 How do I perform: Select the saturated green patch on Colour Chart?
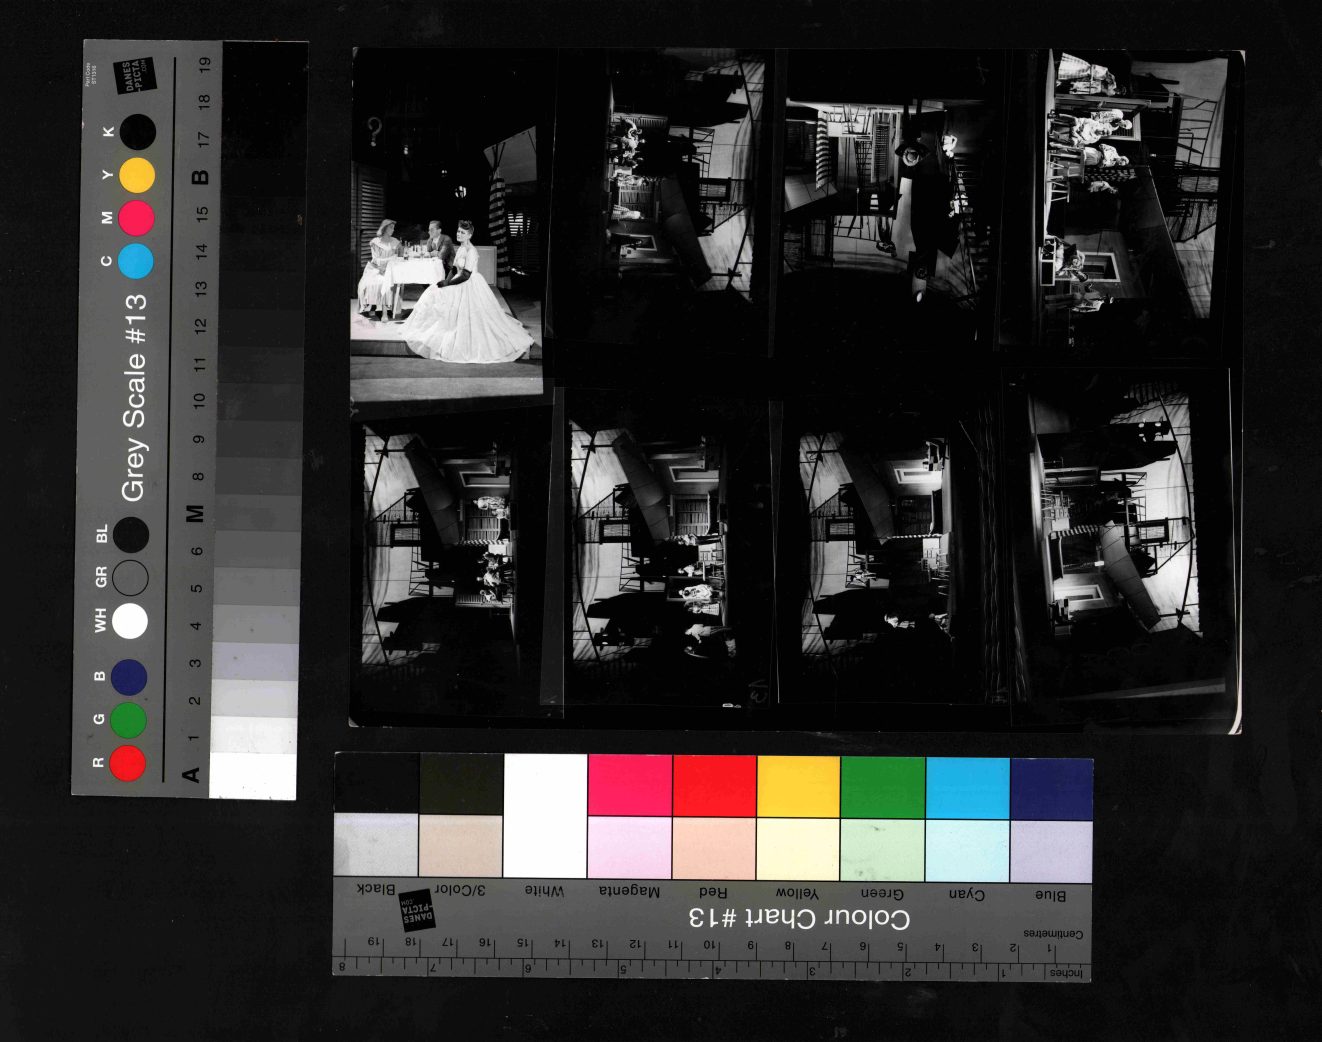coord(882,787)
